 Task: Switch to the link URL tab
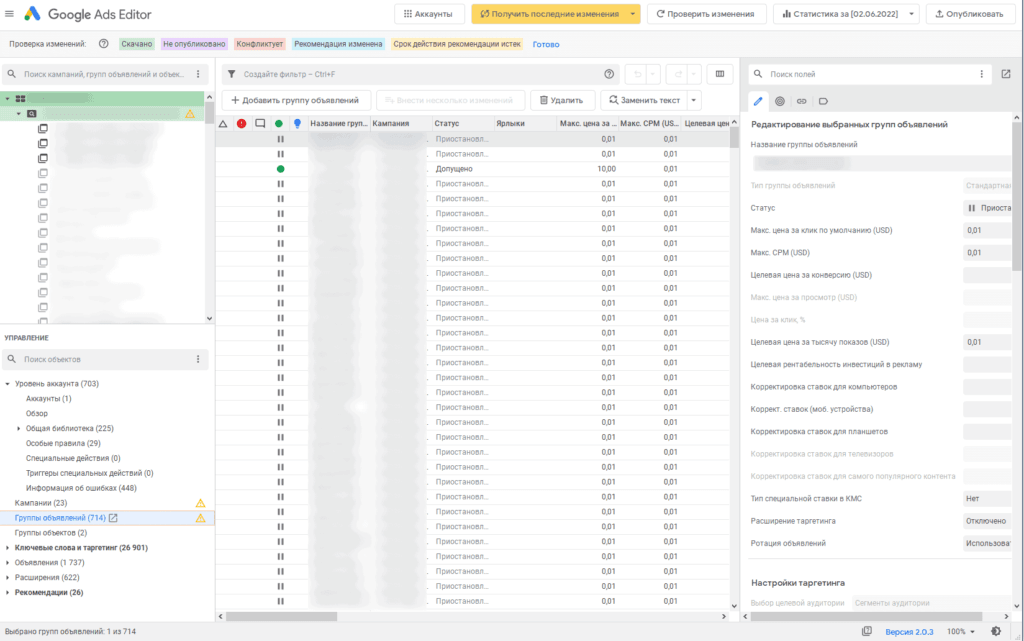[801, 101]
